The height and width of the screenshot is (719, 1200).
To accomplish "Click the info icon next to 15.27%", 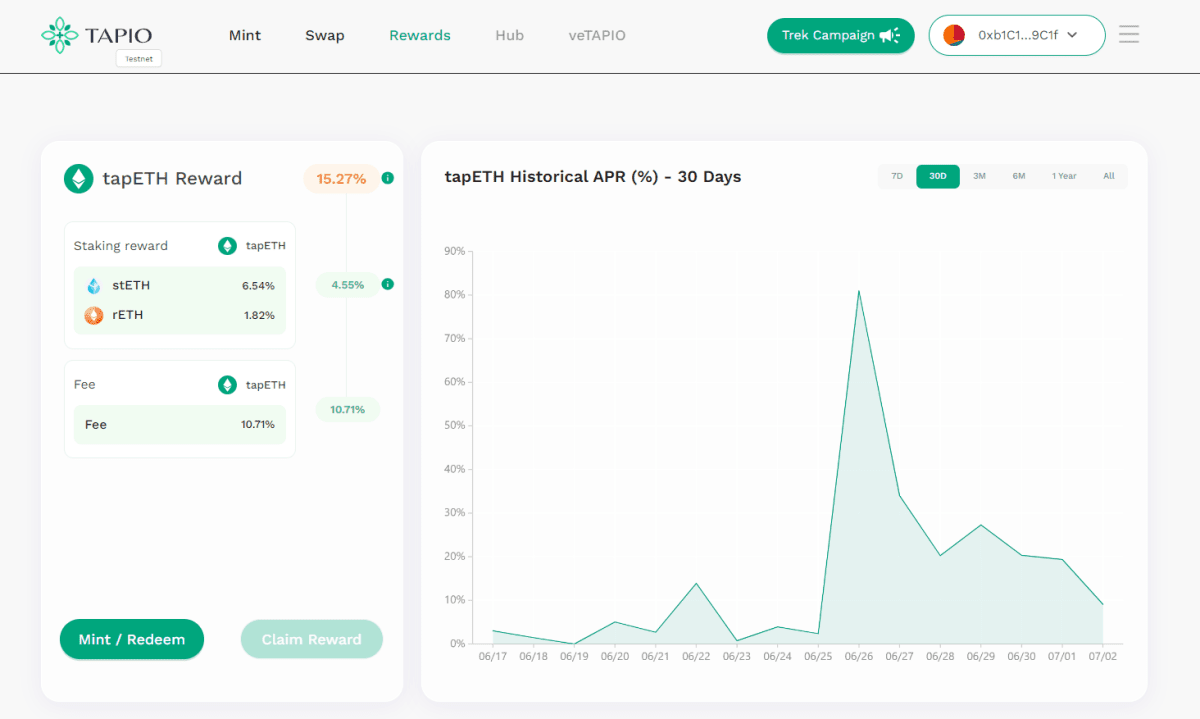I will click(x=388, y=178).
